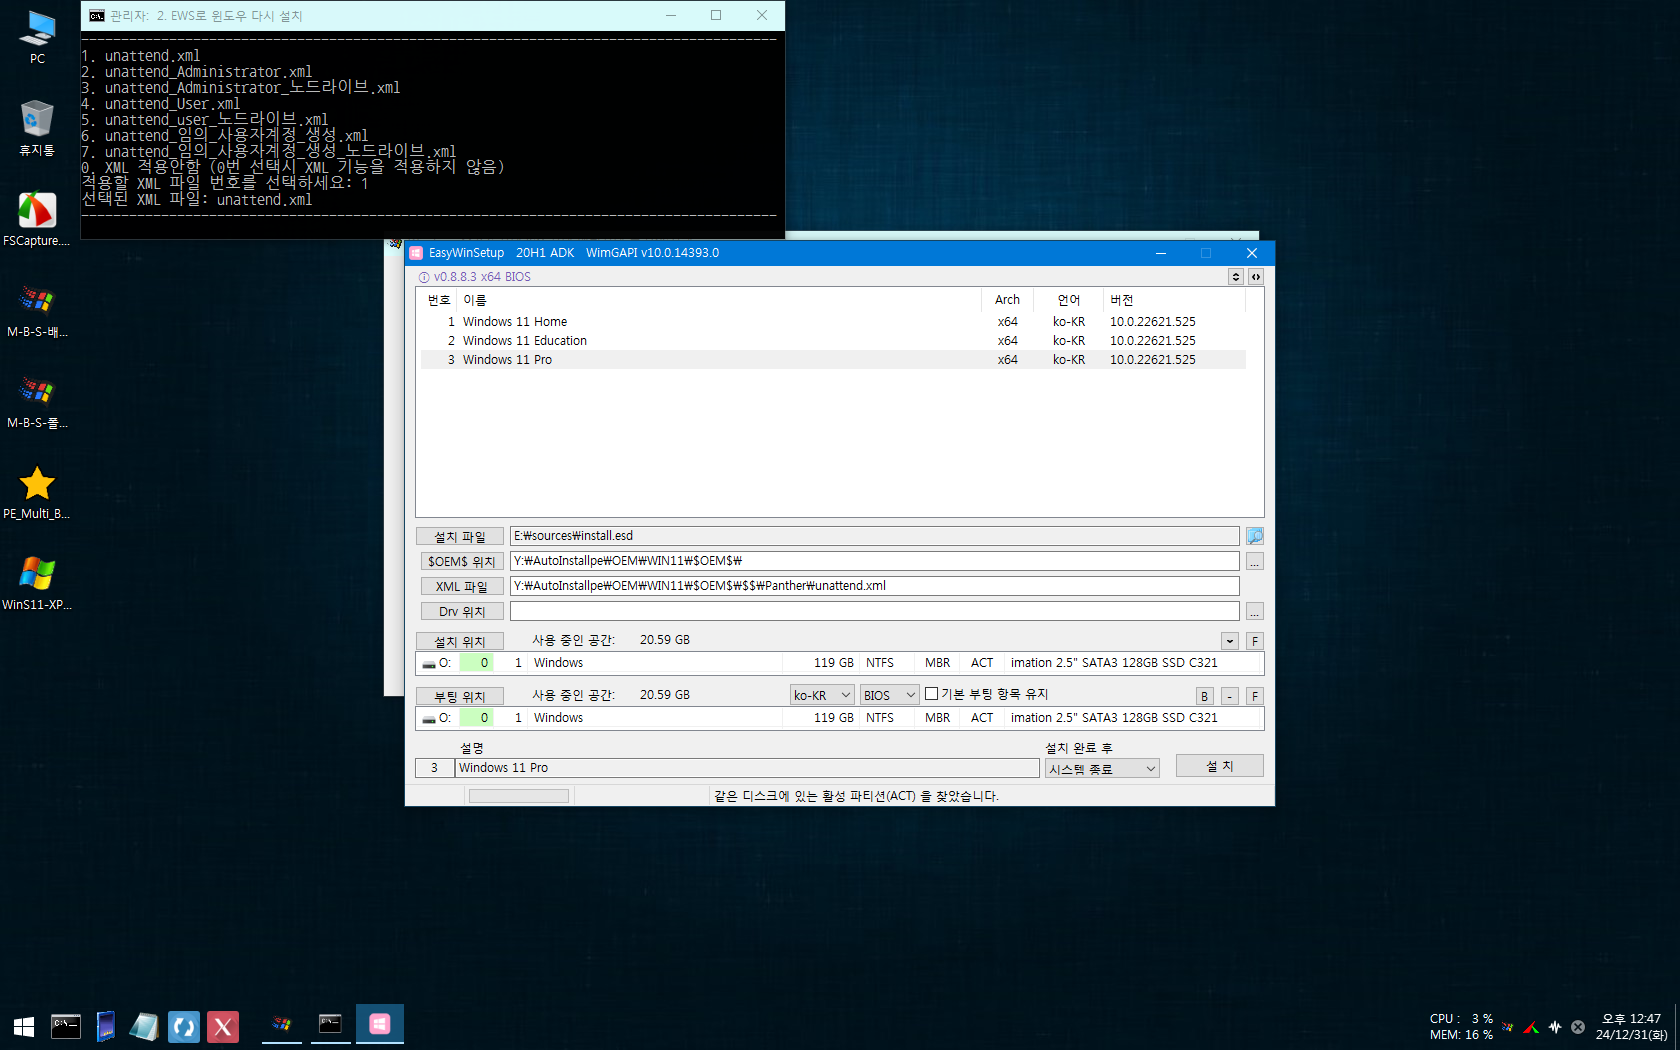Screen dimensions: 1680x1050
Task: Select Windows 11 Education in image list
Action: pyautogui.click(x=833, y=341)
